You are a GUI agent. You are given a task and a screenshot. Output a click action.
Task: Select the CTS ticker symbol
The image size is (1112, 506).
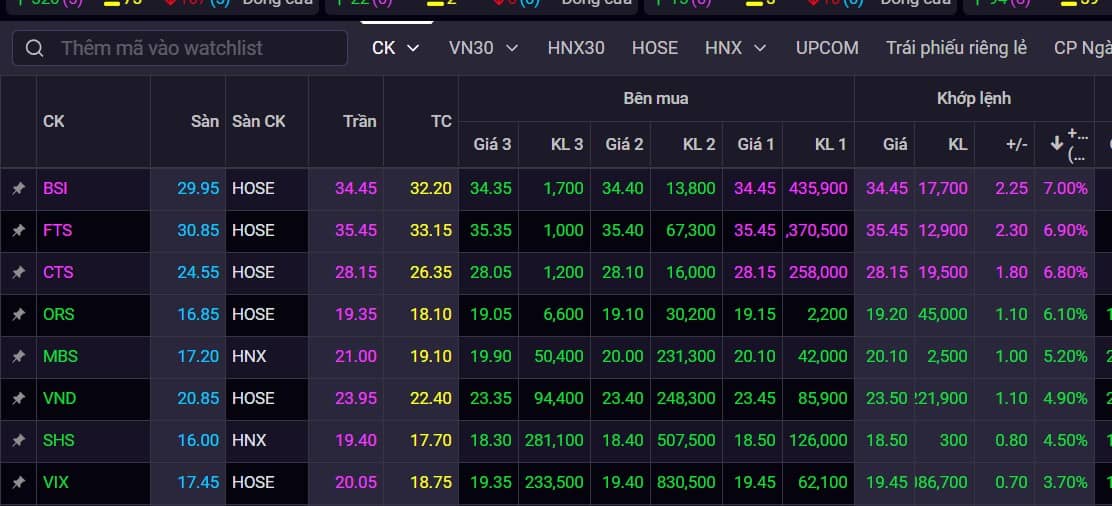click(x=58, y=273)
